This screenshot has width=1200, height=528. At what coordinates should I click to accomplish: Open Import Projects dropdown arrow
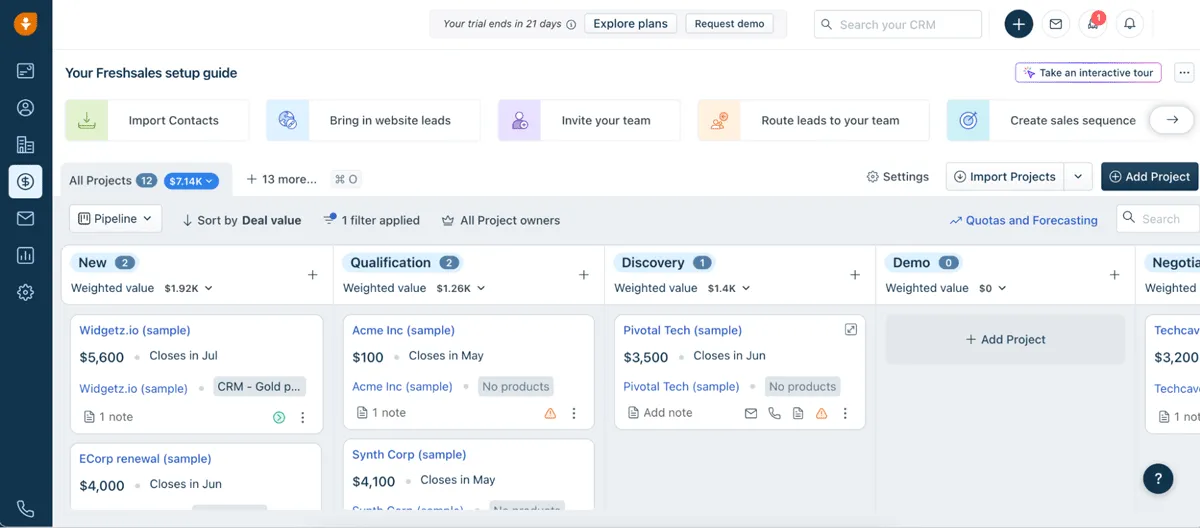(x=1078, y=176)
